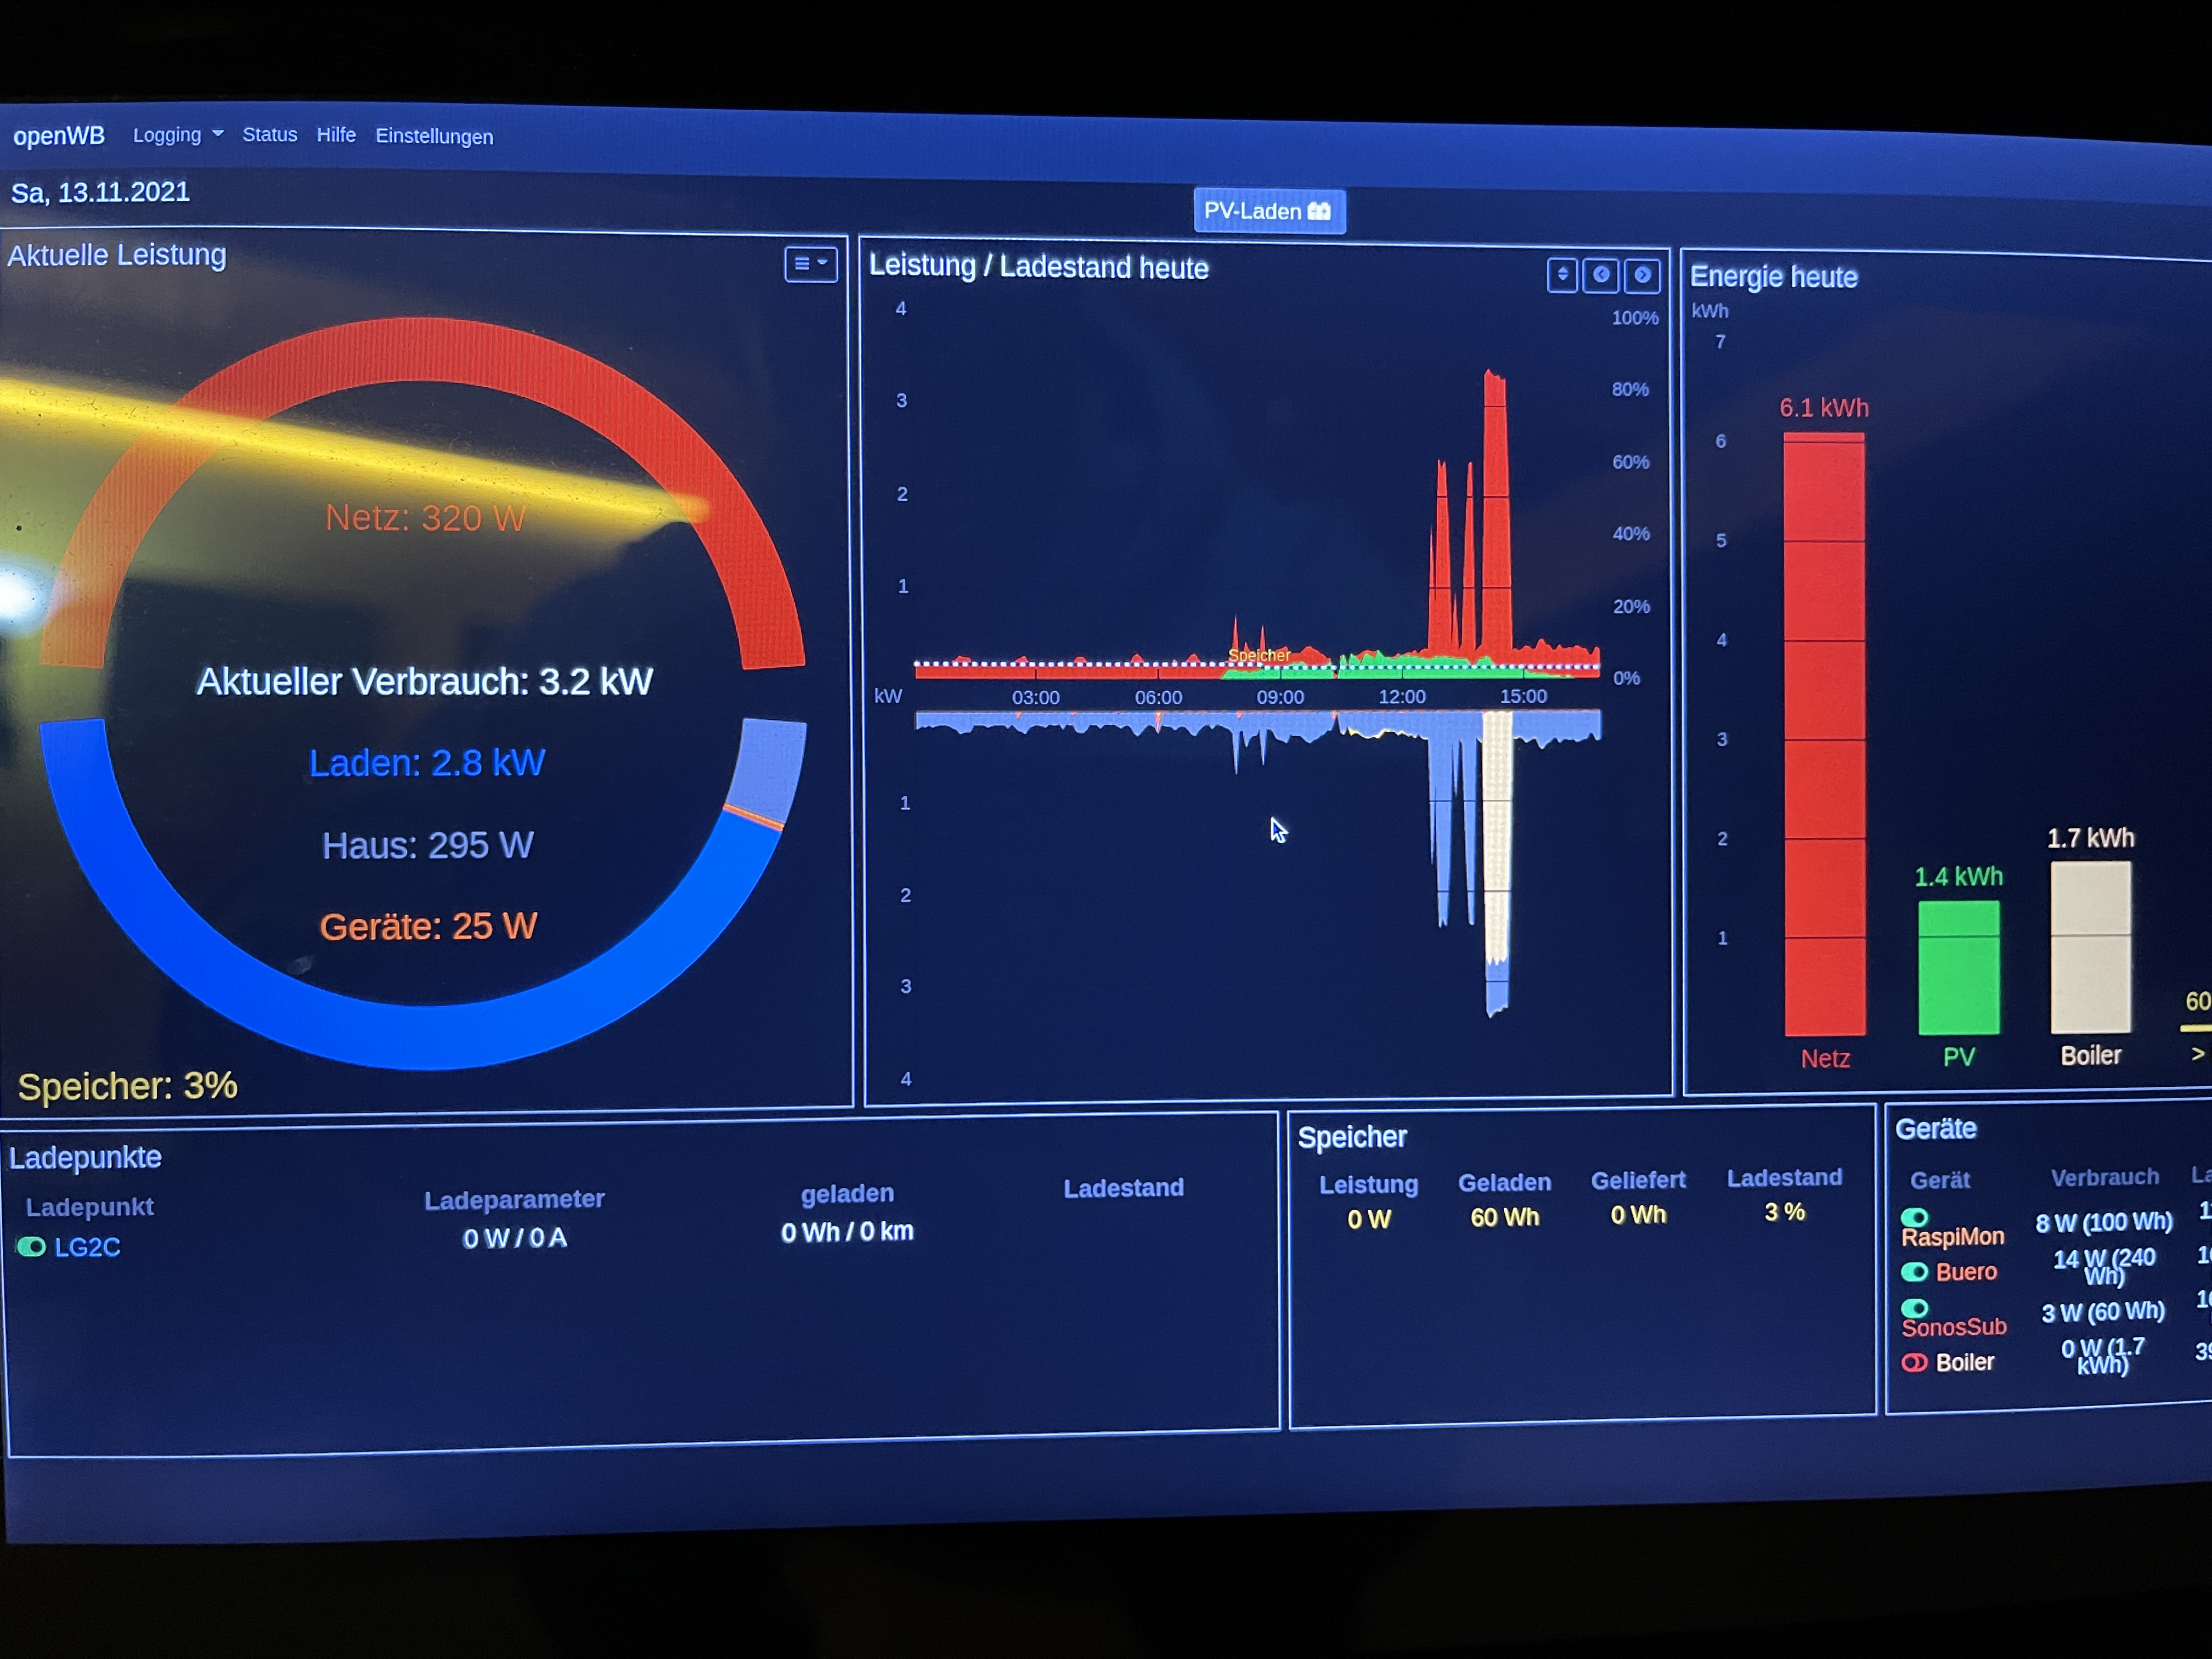Click the openWB brand logo
2212x1659 pixels.
[59, 135]
